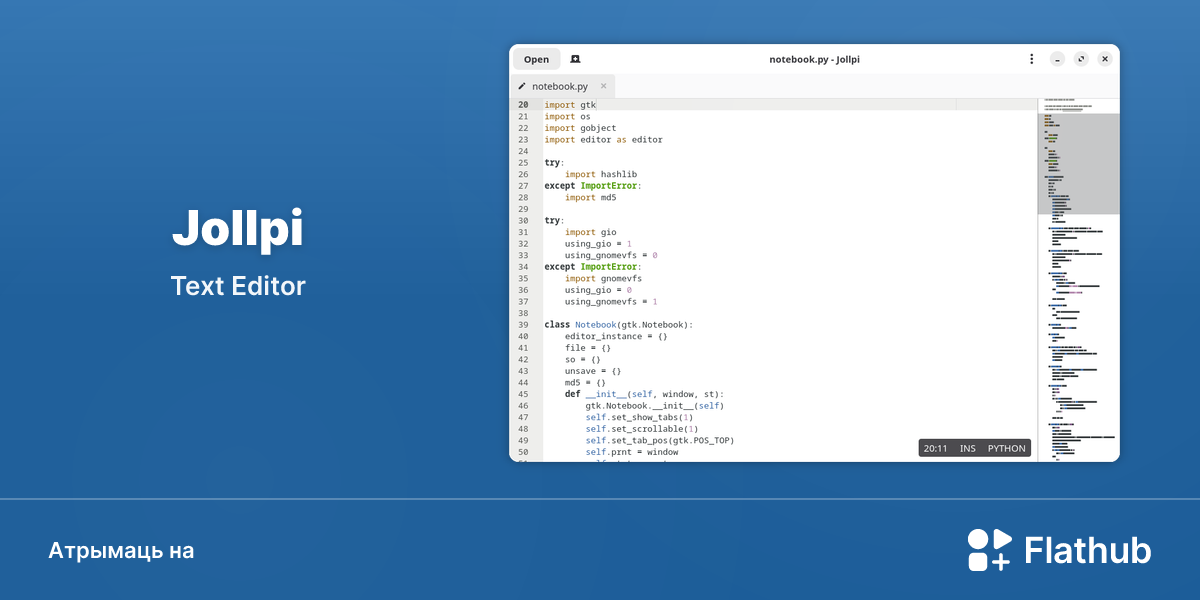Click the line 'class Notebook(gtk.Notebook):'
Screen dimensions: 1200x600
pos(619,325)
